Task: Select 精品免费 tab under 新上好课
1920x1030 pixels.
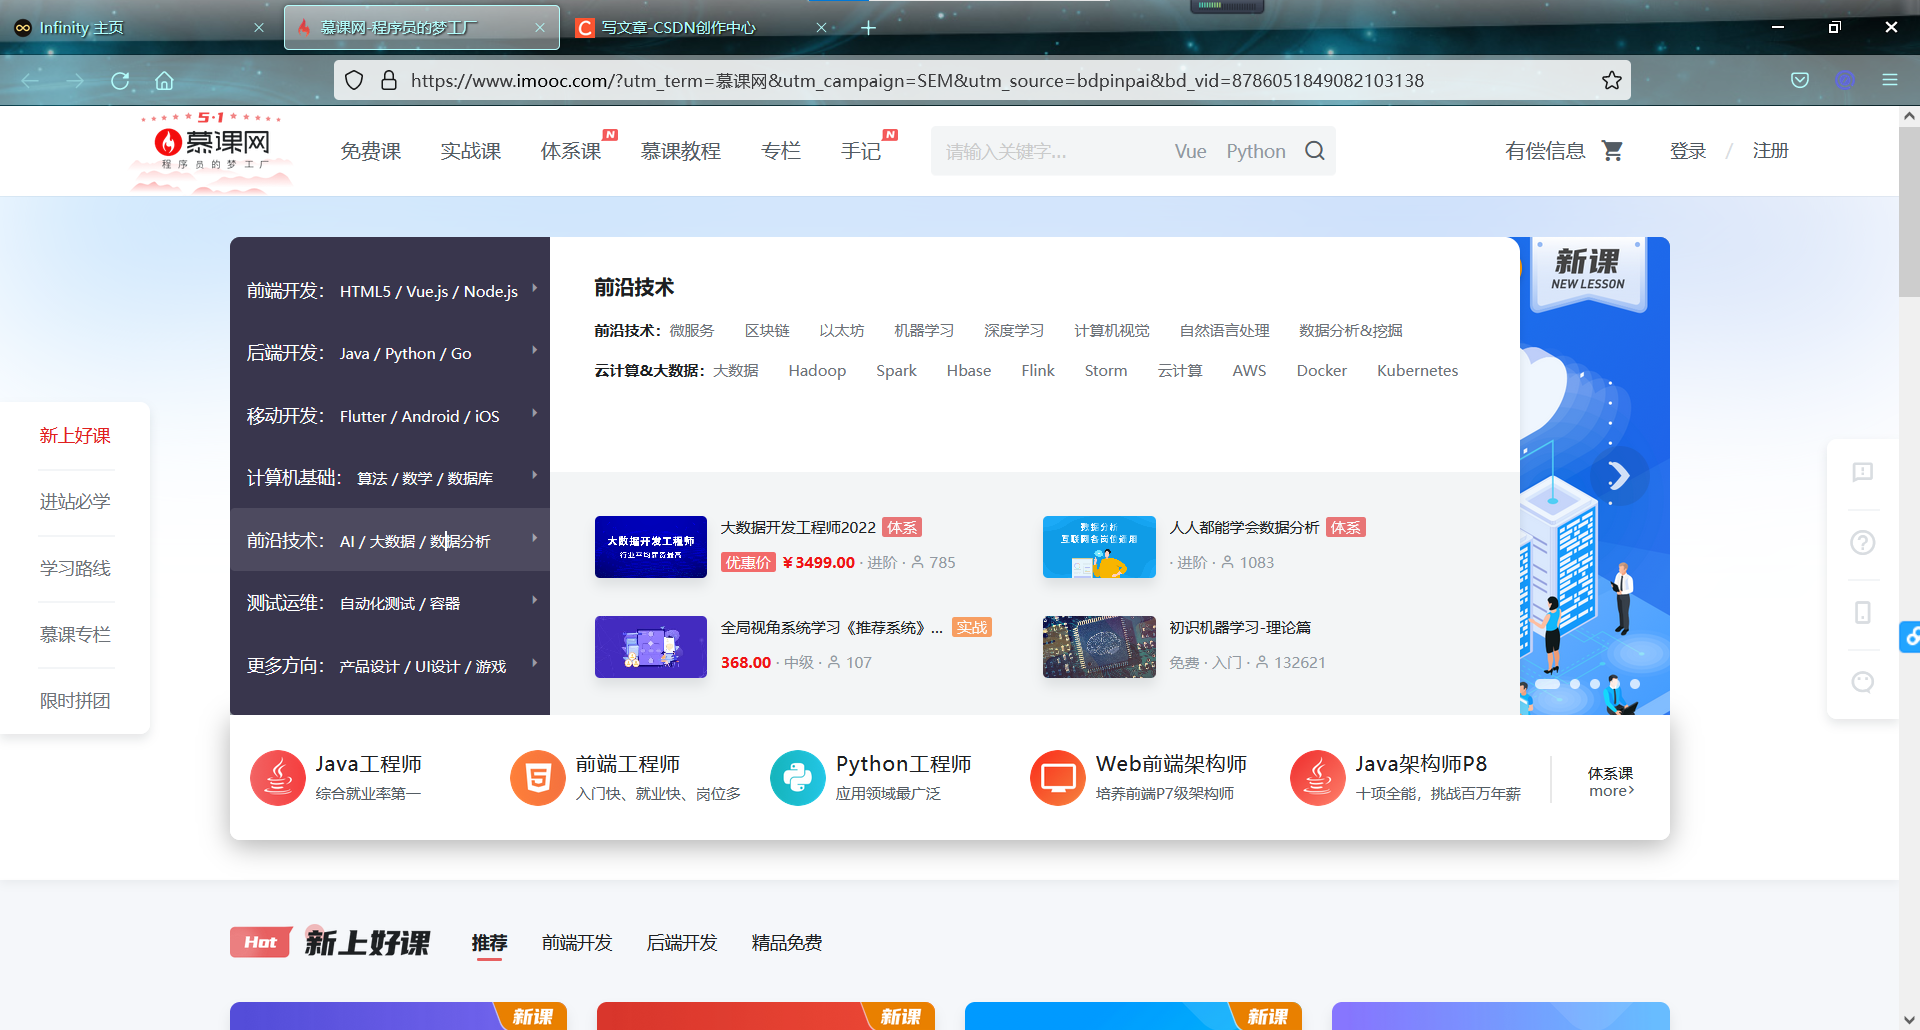Action: pyautogui.click(x=787, y=943)
